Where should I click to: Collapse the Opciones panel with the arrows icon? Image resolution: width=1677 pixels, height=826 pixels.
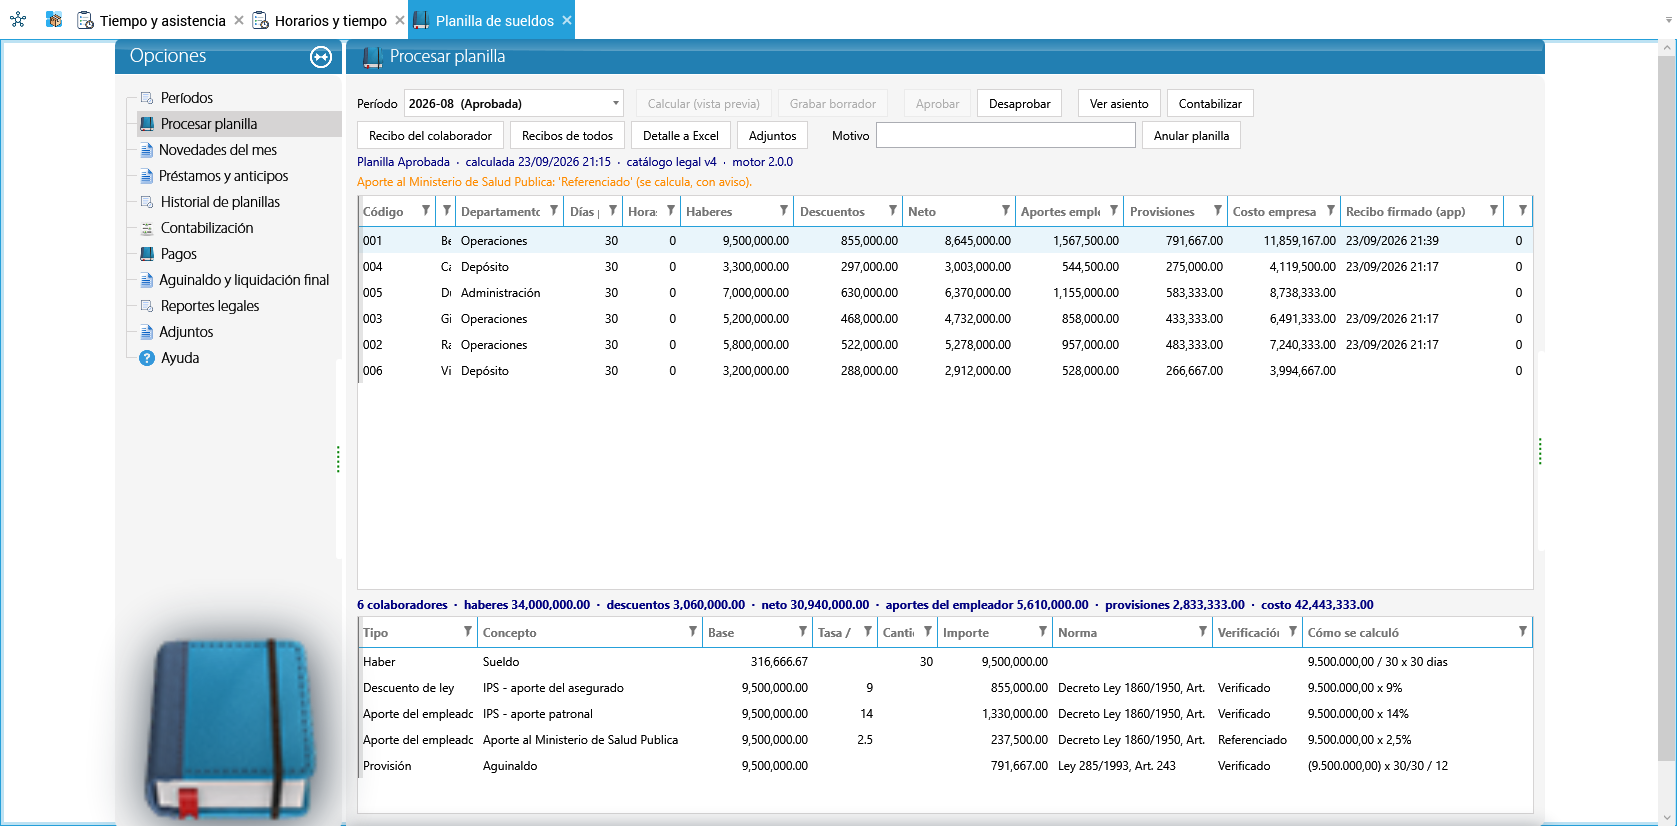click(x=321, y=57)
